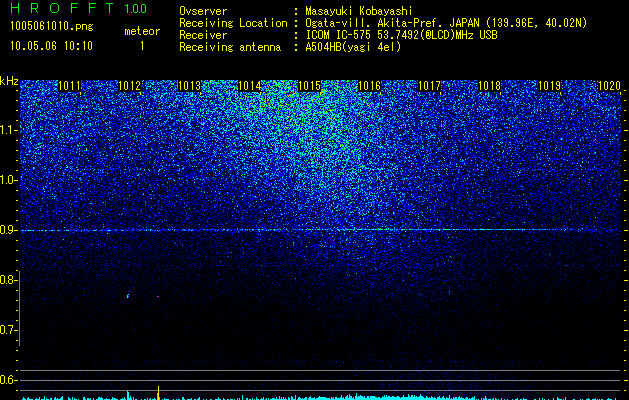Screen dimensions: 629x400
Task: Click the bright carrier line at 0.9 kHz
Action: tap(321, 230)
